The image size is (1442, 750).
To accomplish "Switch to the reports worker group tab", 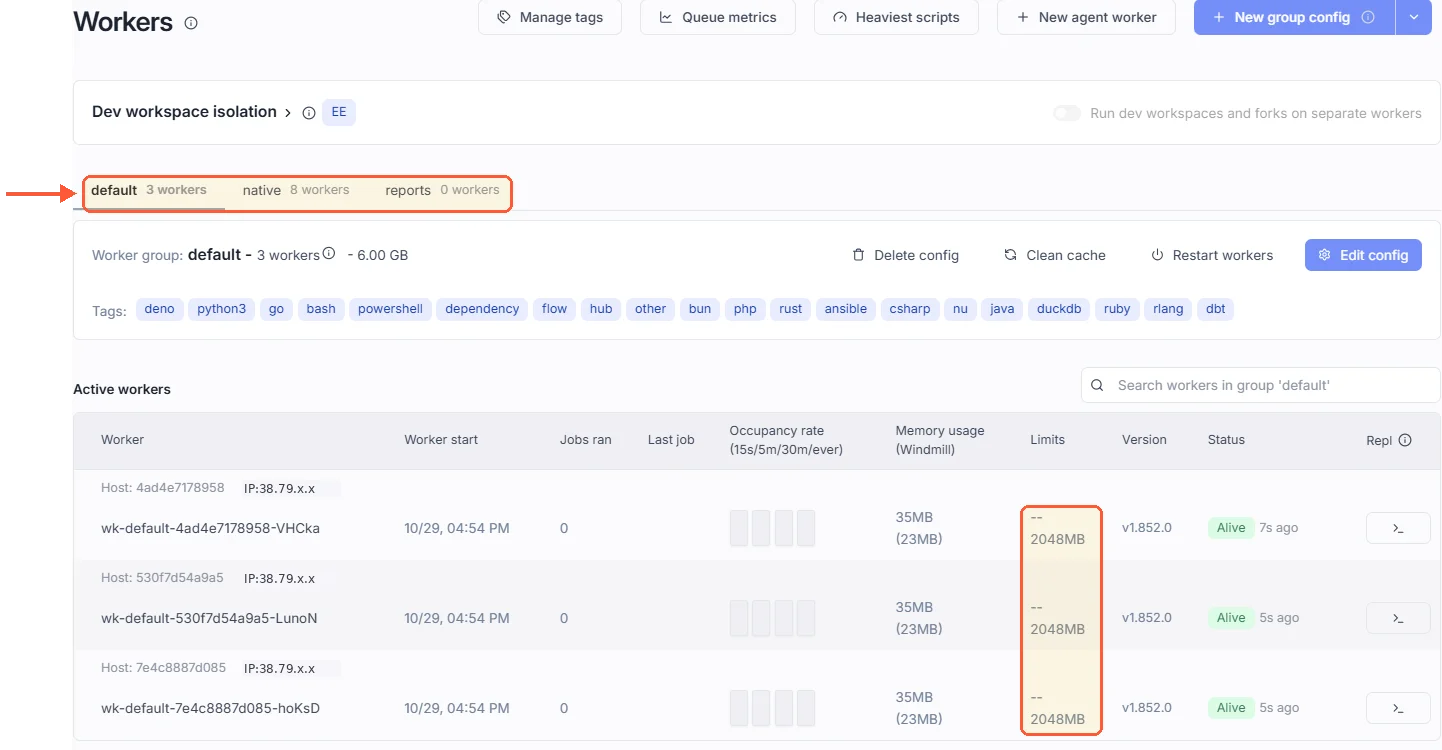I will (x=442, y=190).
